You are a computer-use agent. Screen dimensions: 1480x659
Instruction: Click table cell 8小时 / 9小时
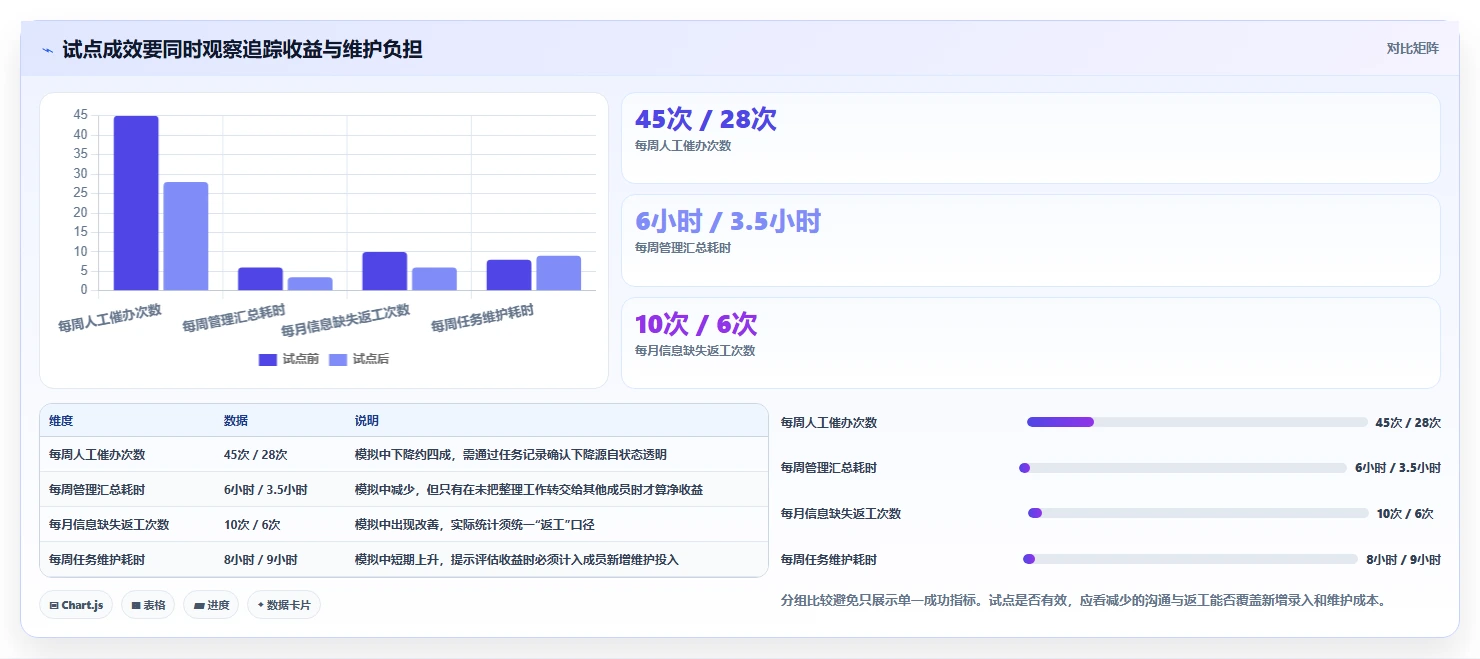[261, 560]
